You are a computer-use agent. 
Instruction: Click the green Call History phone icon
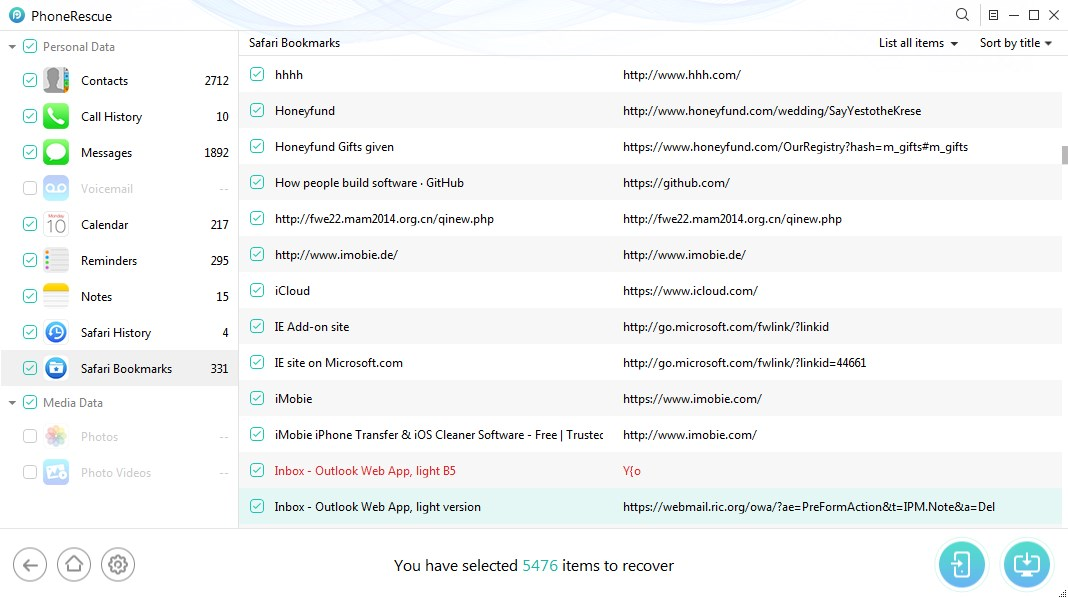click(x=56, y=116)
